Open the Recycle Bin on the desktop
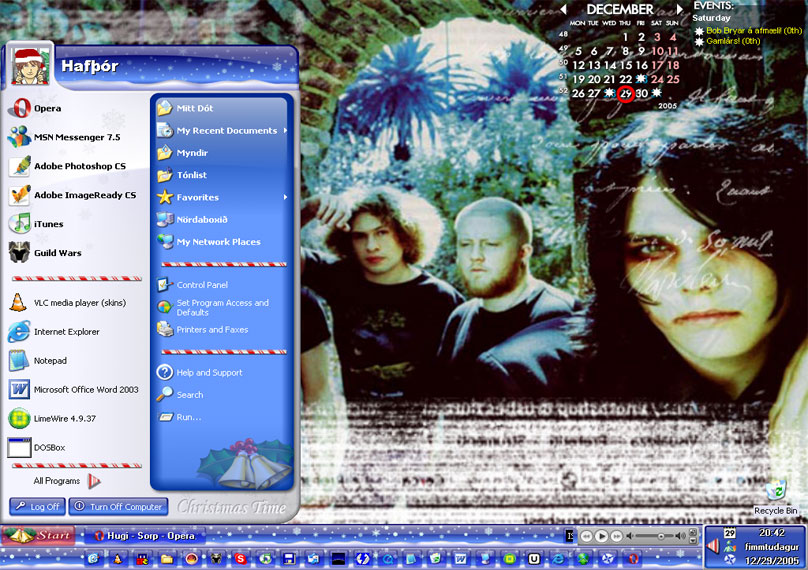 click(776, 496)
